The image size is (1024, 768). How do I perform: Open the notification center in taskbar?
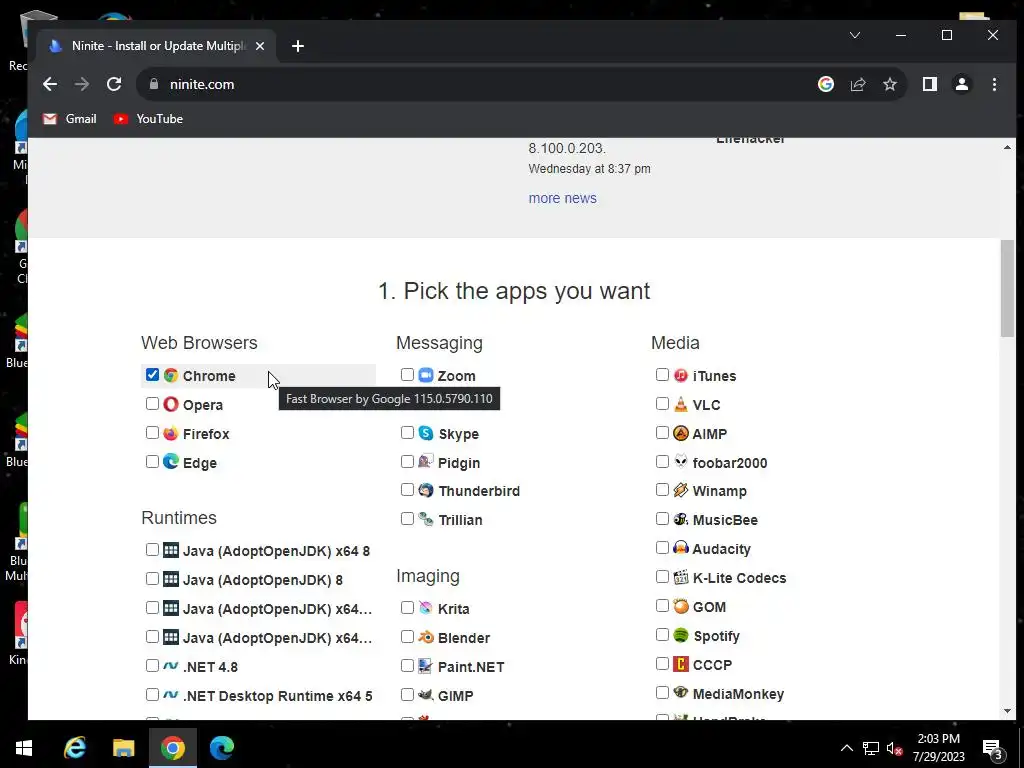click(x=993, y=748)
